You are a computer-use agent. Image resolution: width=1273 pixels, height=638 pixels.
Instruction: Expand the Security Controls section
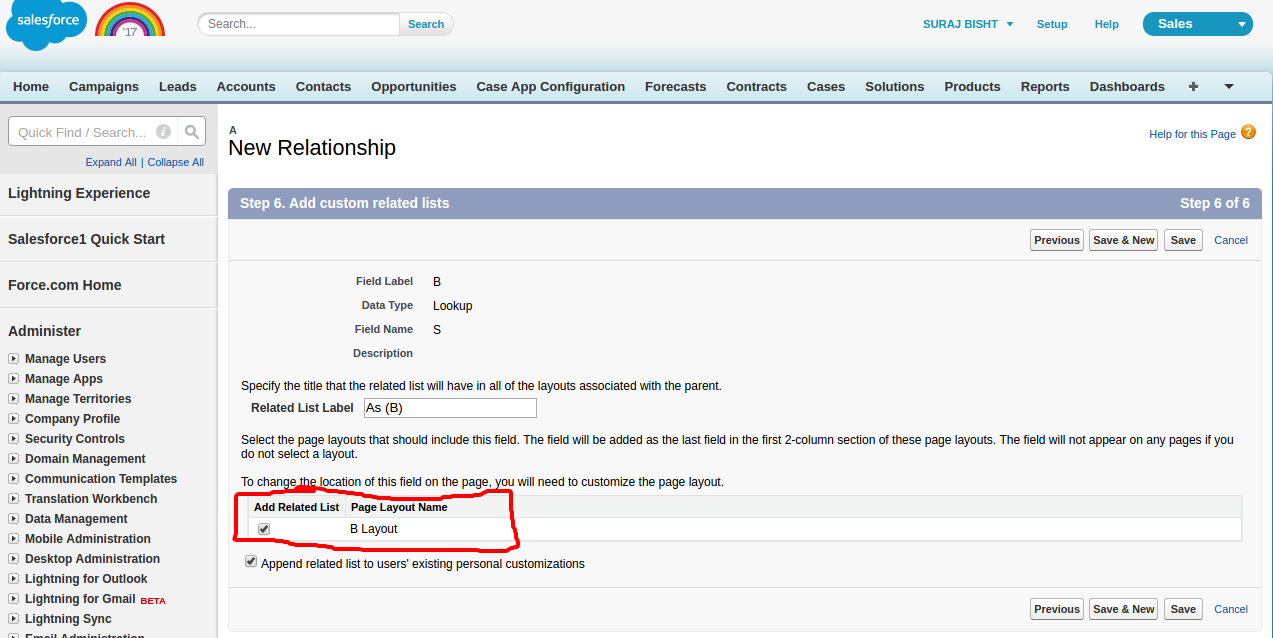(14, 439)
